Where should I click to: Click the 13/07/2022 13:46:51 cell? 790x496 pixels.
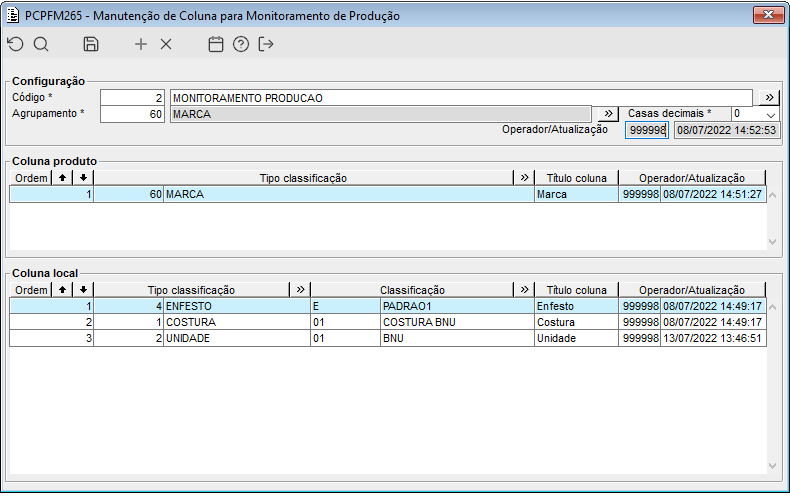[712, 338]
